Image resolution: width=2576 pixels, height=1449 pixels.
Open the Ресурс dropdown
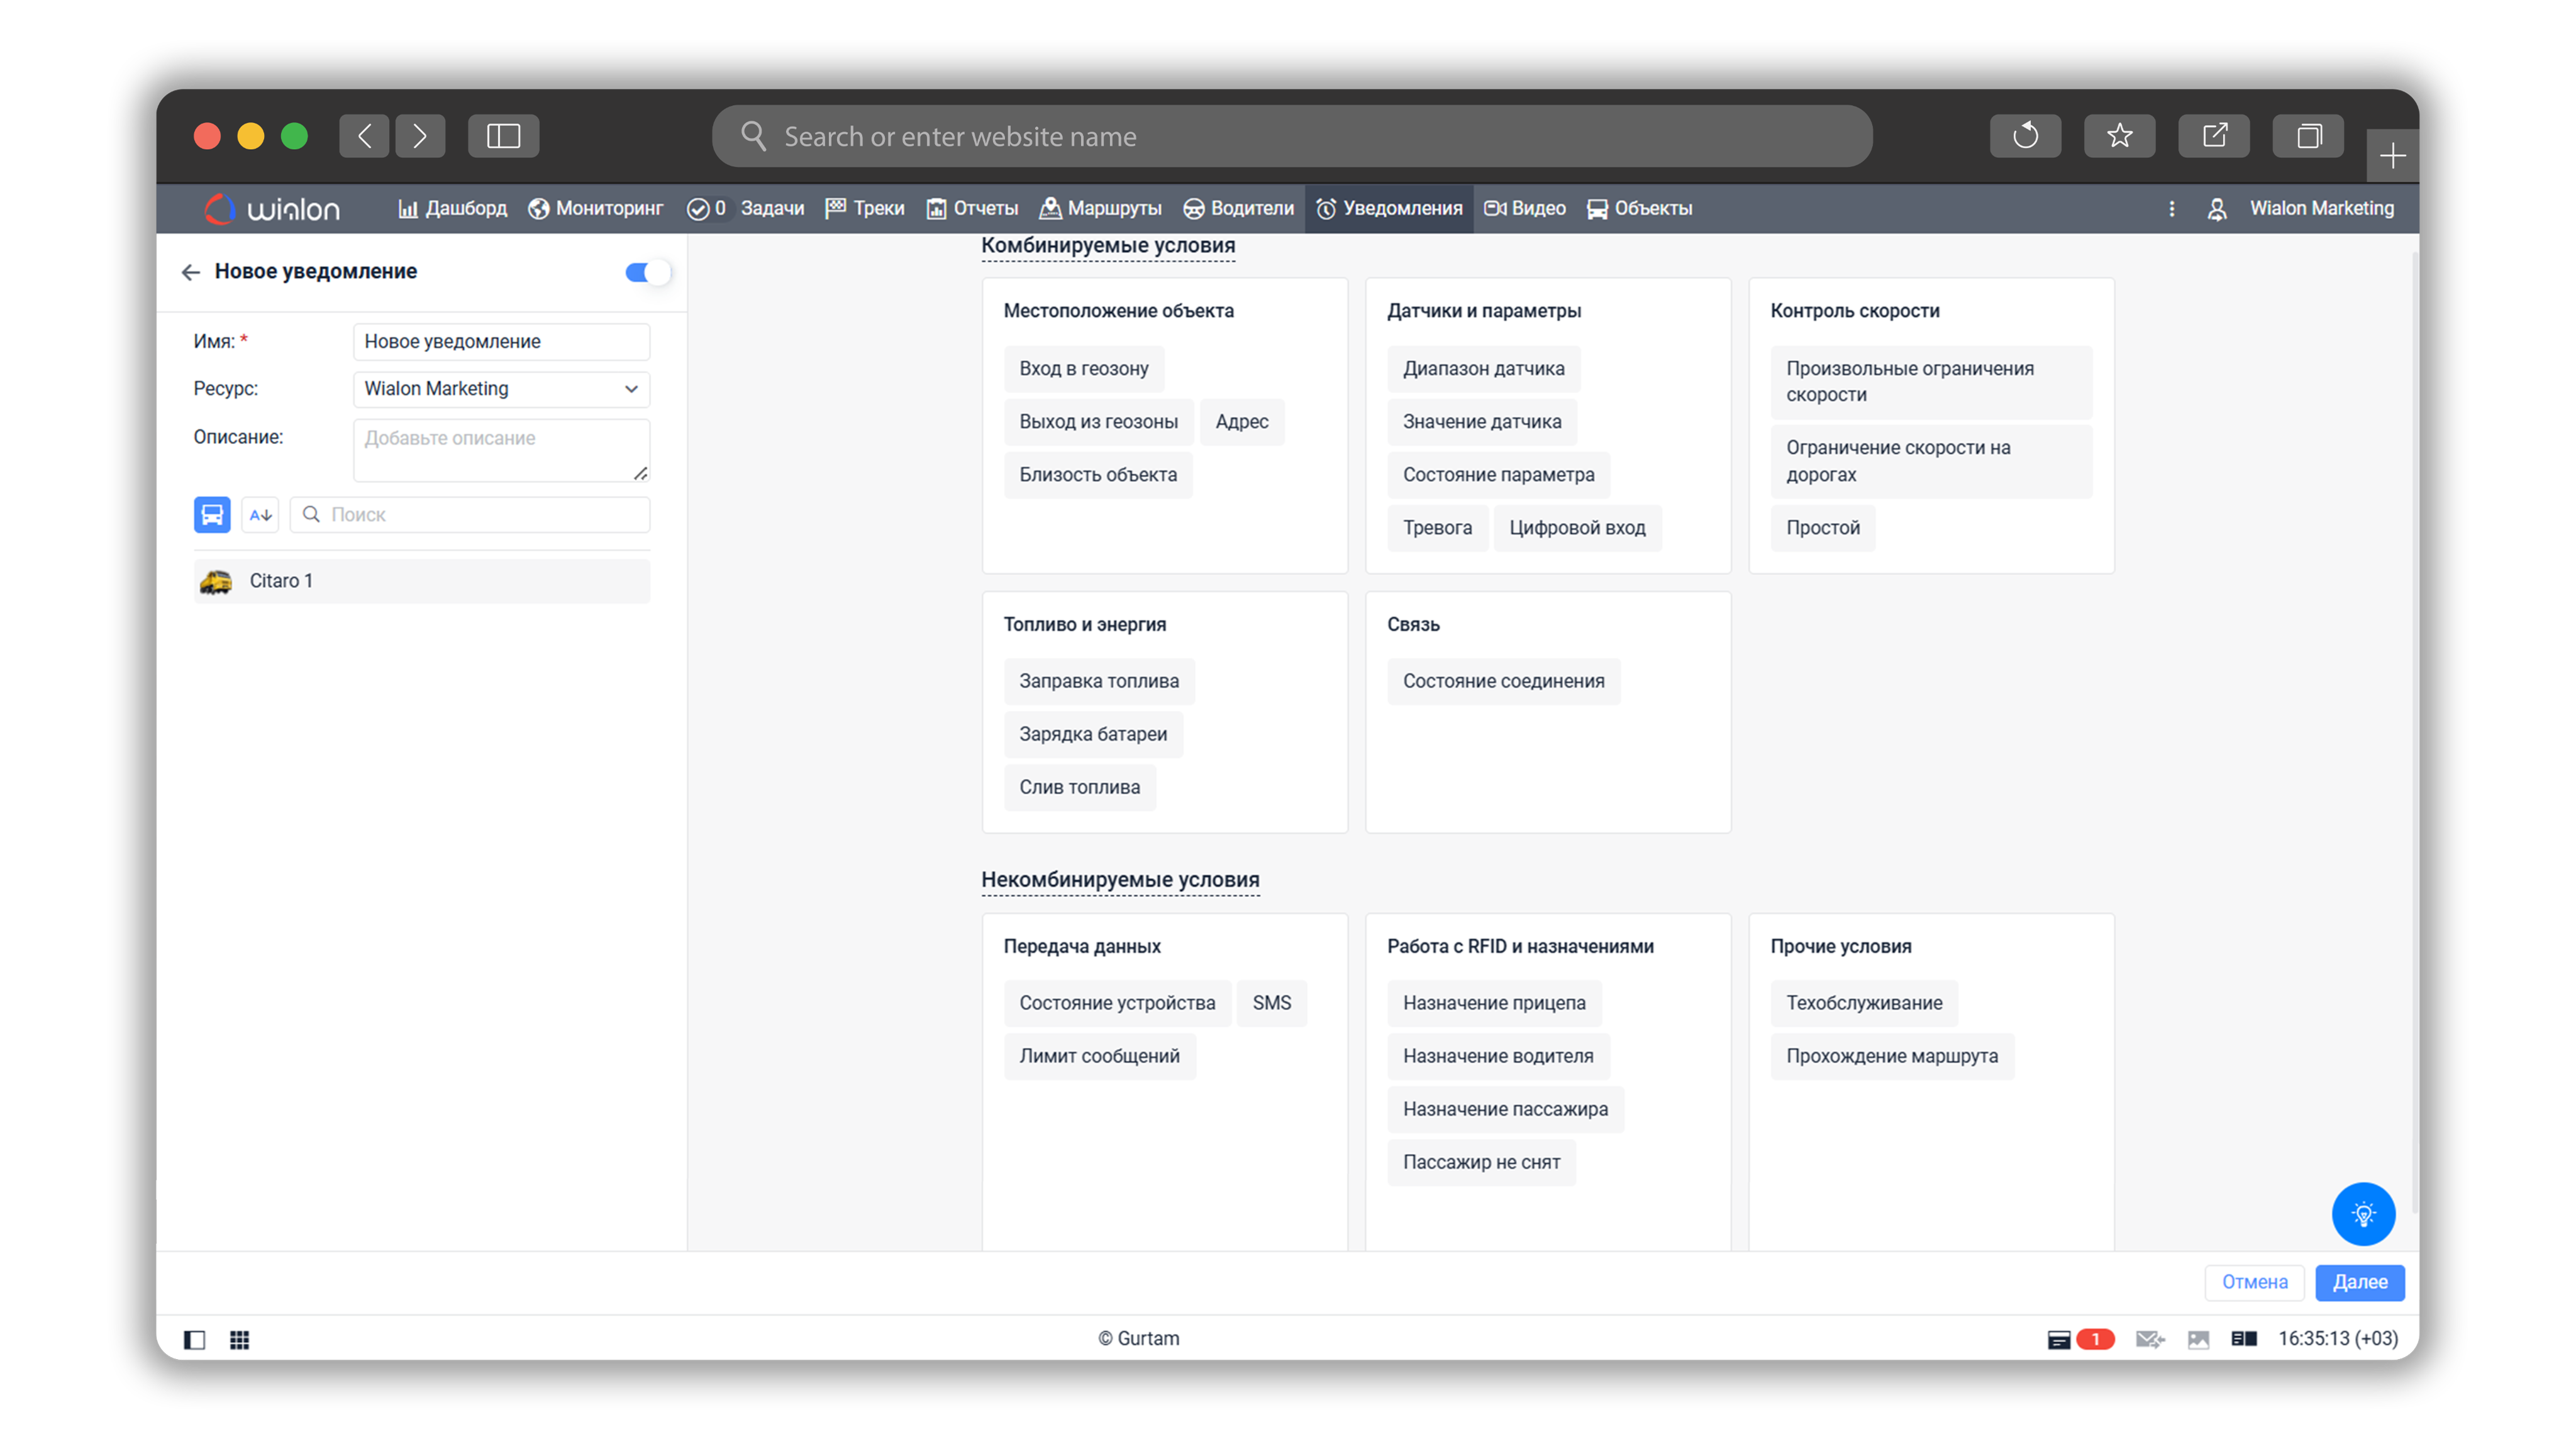[x=501, y=389]
